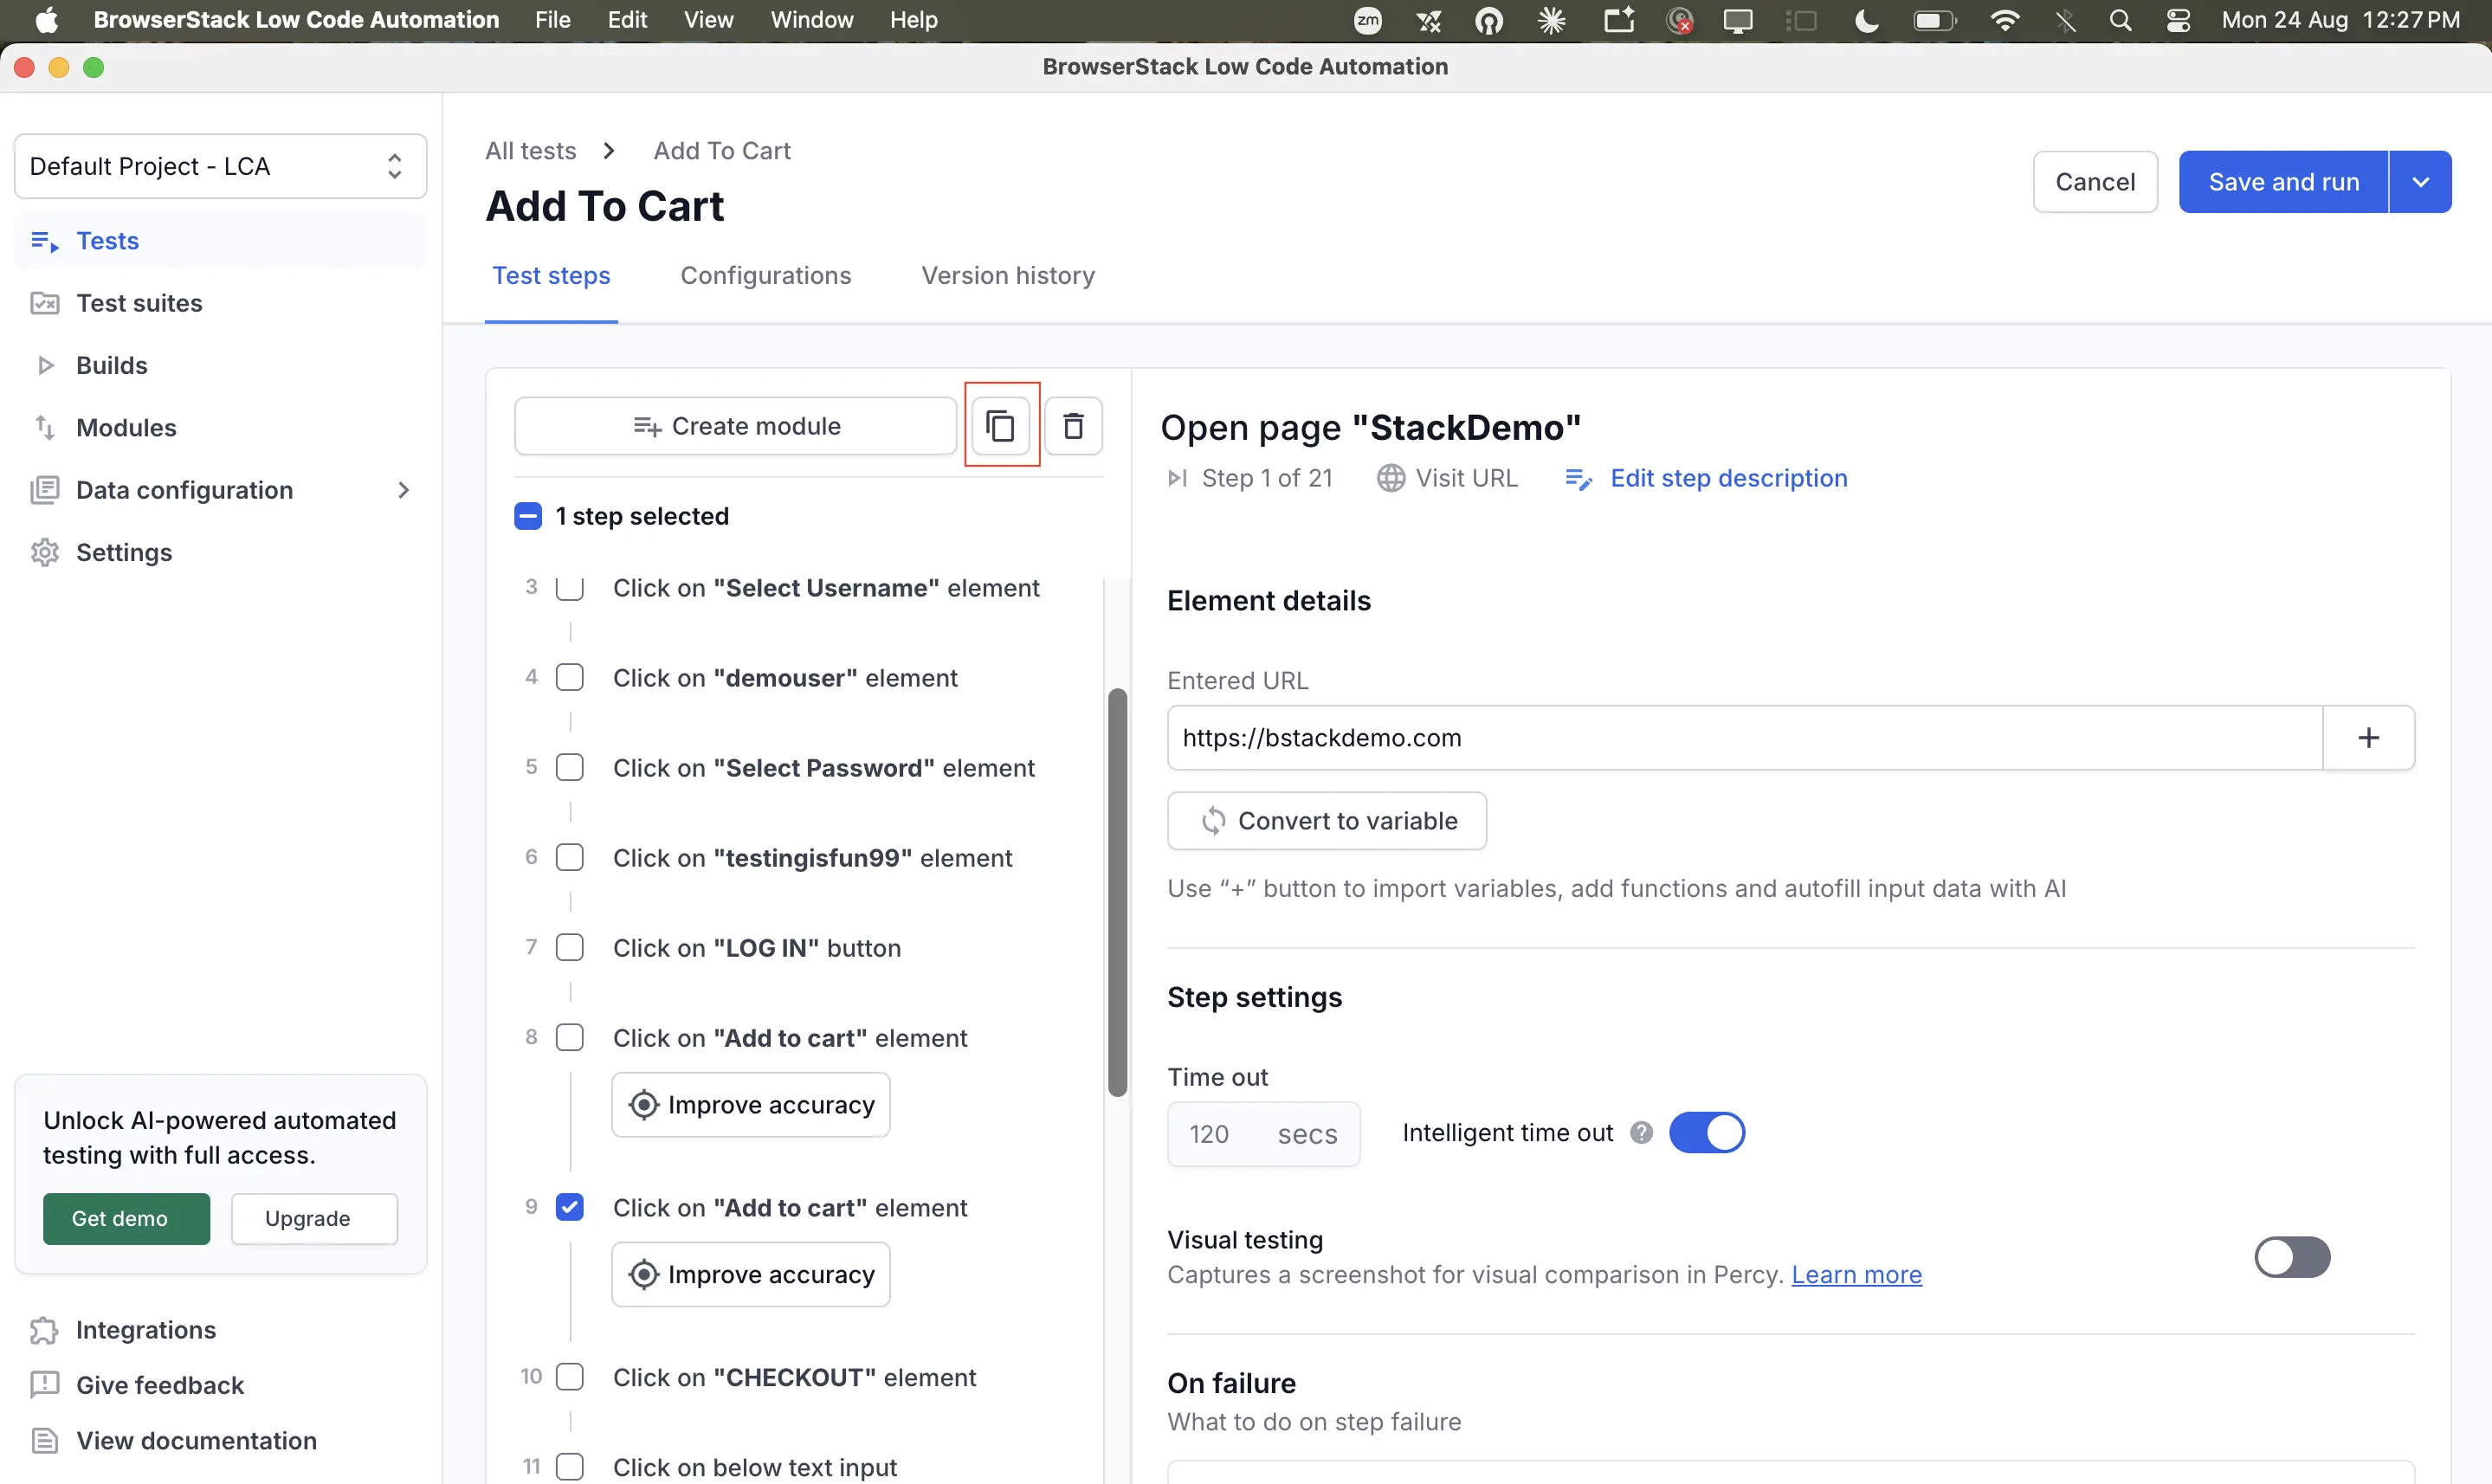Open Default Project - LCA project selector
This screenshot has height=1484, width=2492.
pos(220,166)
